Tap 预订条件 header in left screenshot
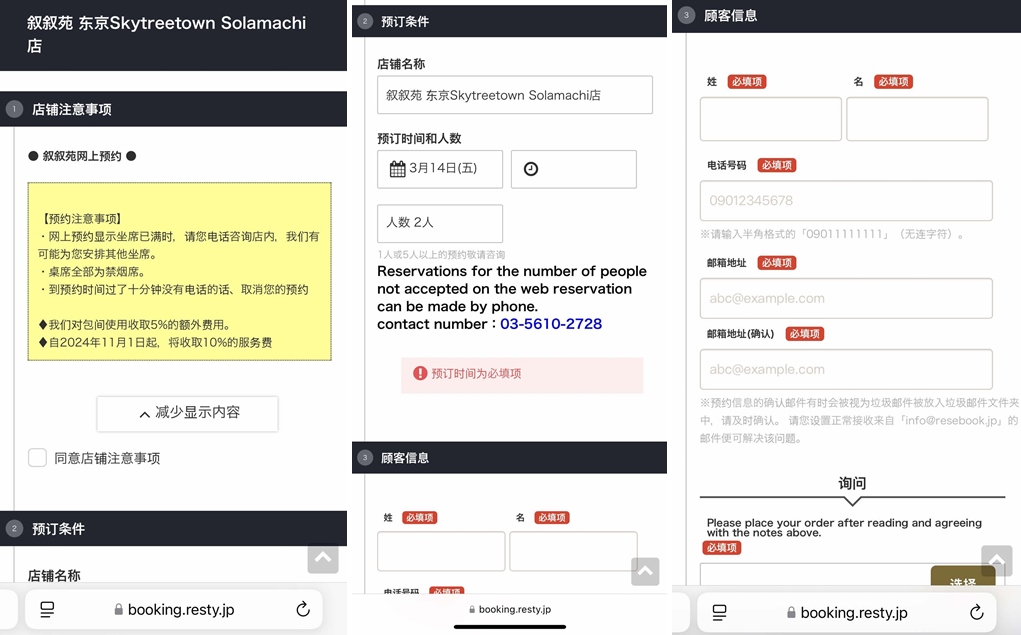The width and height of the screenshot is (1021, 635). click(x=173, y=528)
